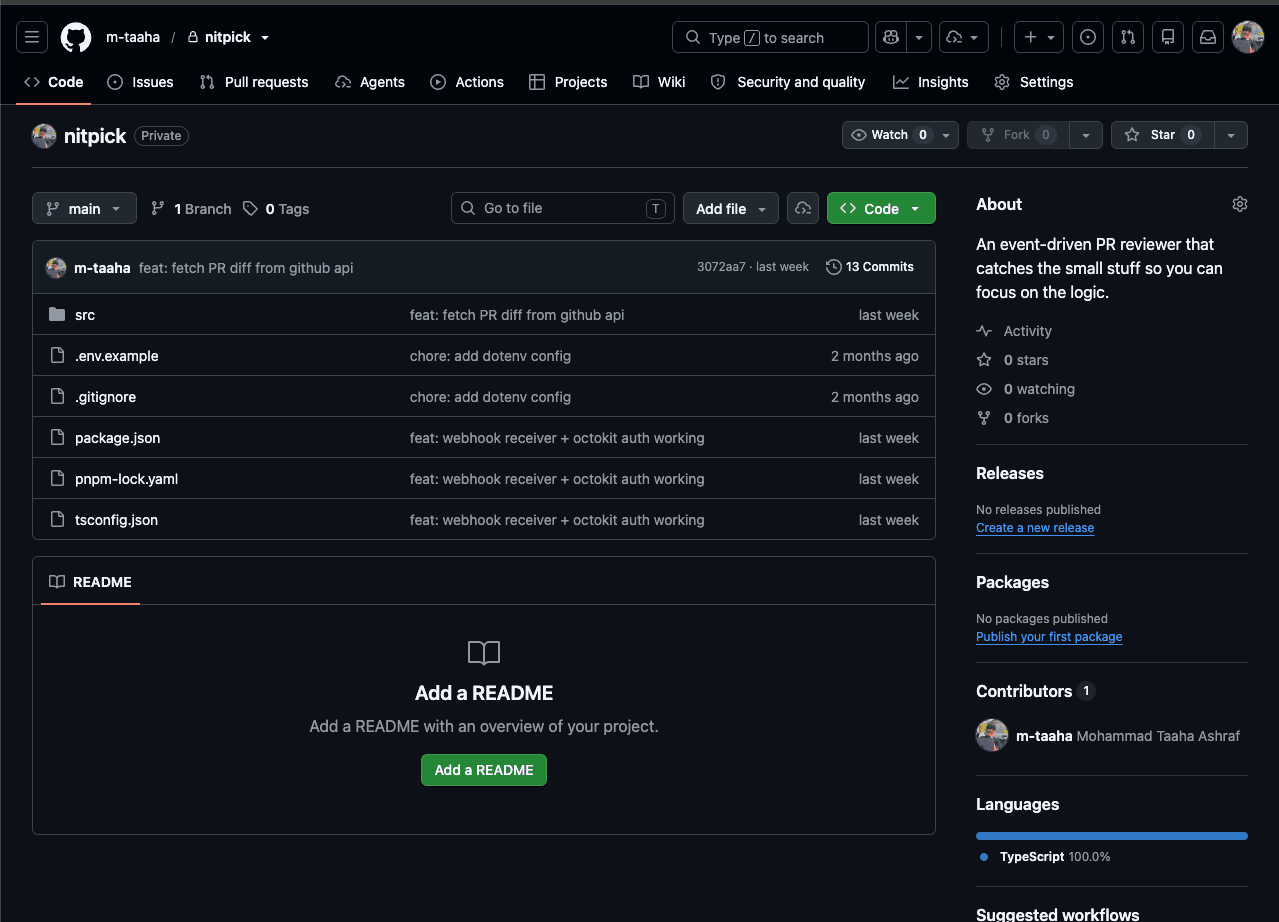This screenshot has width=1279, height=922.
Task: Click the blue TypeScript language bar
Action: point(1112,835)
